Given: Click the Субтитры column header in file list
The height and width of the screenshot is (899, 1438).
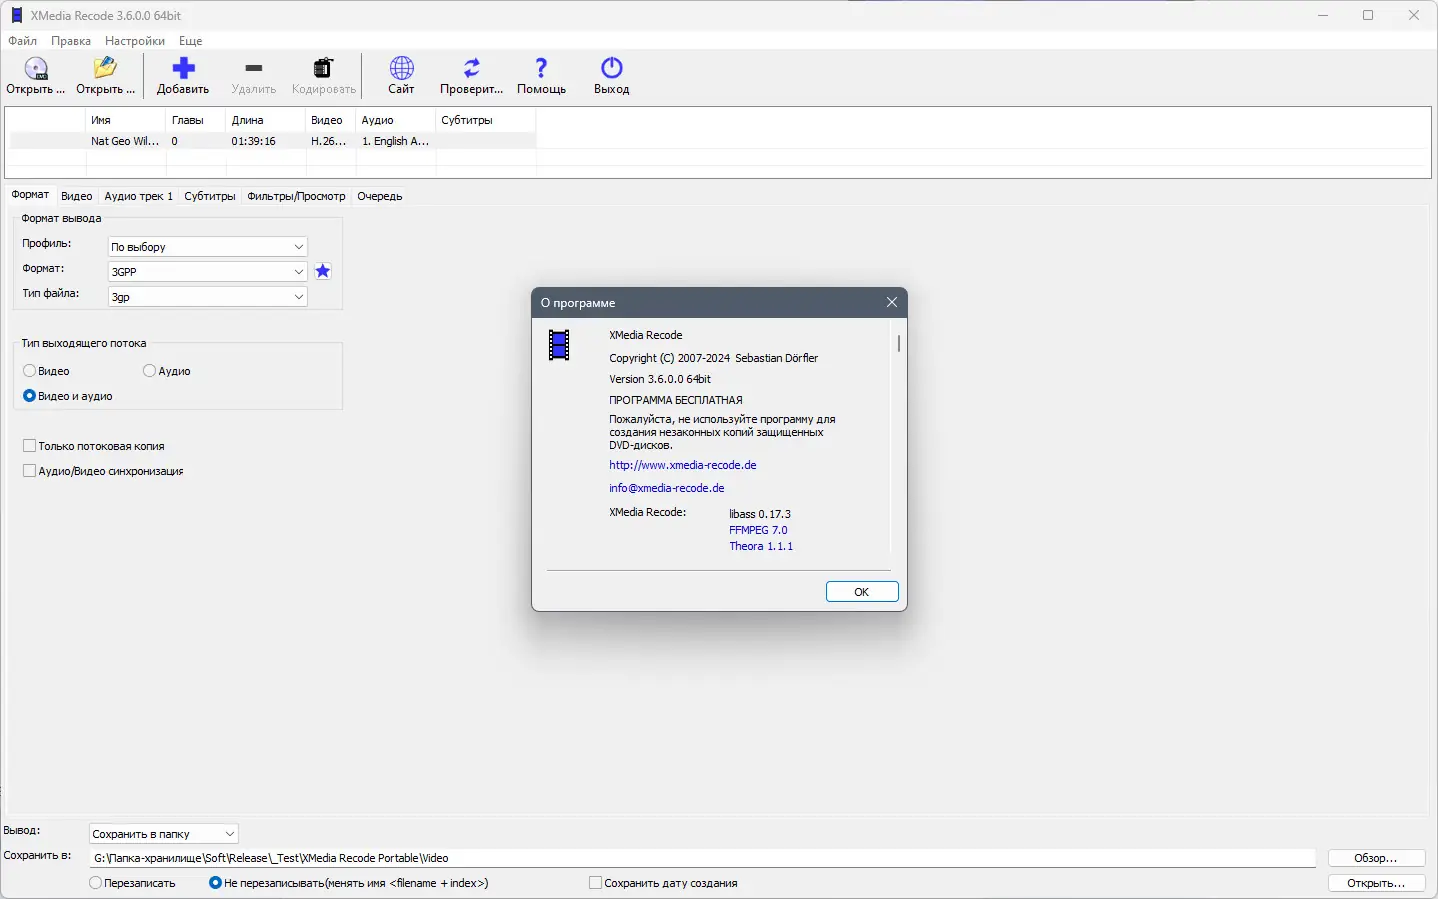Looking at the screenshot, I should click(x=486, y=120).
